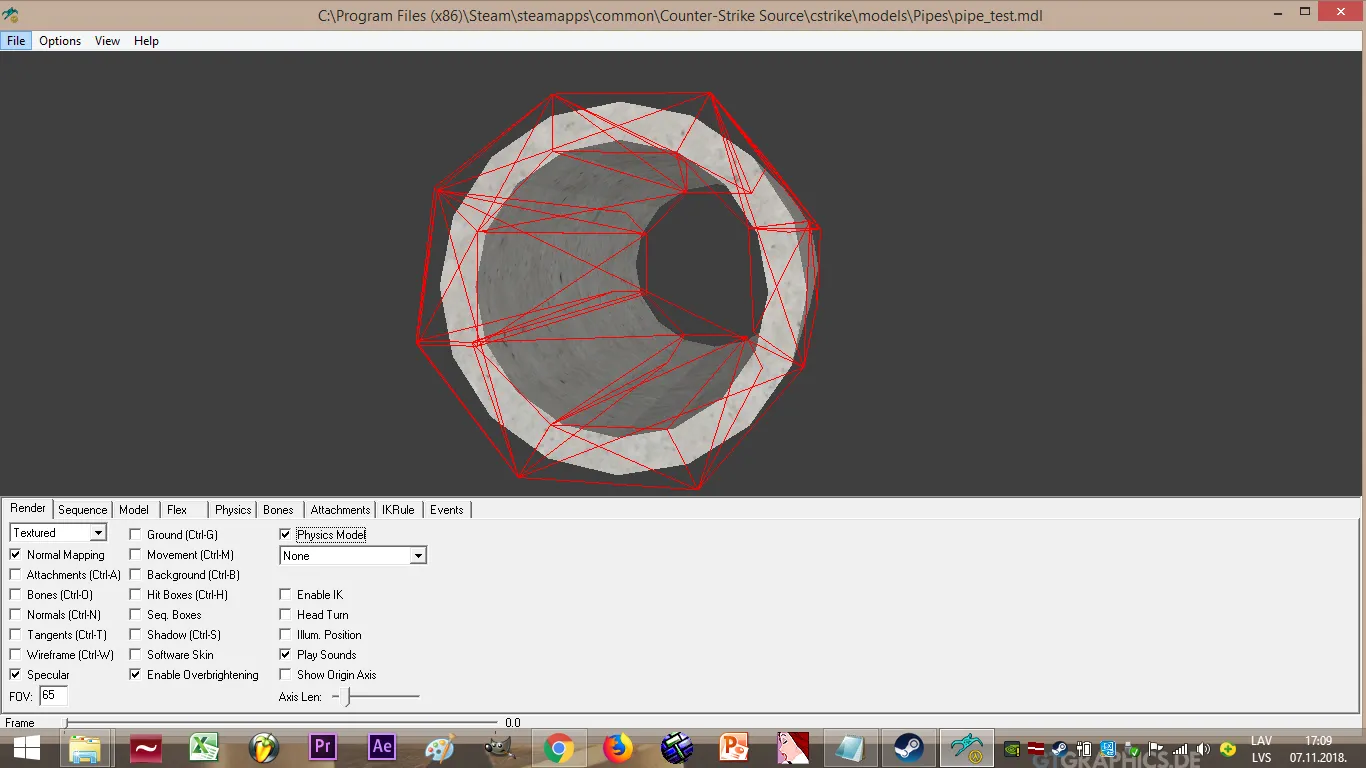Open the Textured render mode dropdown
1366x768 pixels.
[x=58, y=533]
